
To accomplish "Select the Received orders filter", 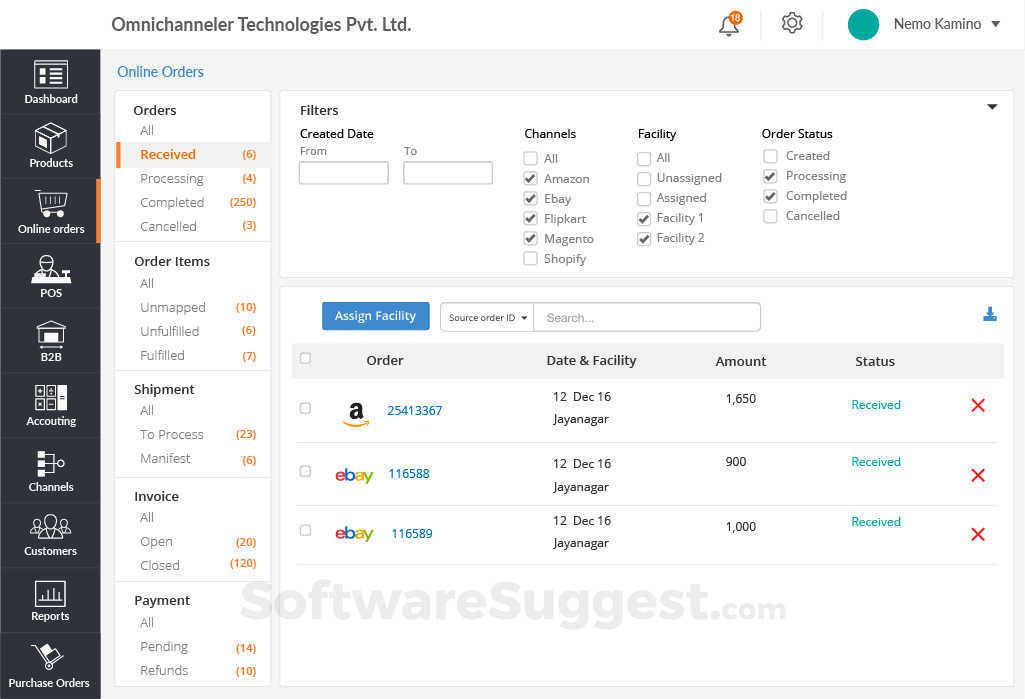I will point(167,154).
